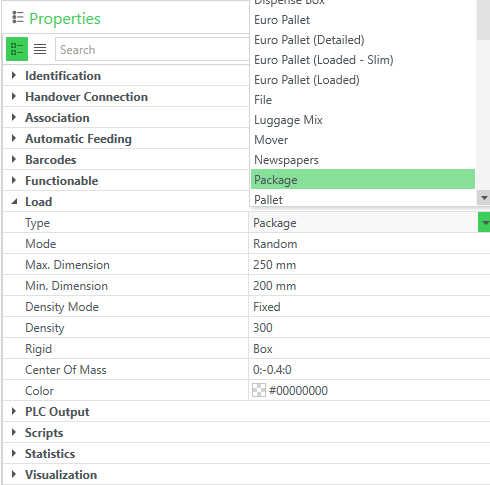Edit the Max. Dimension value
490x485 pixels.
(x=369, y=265)
